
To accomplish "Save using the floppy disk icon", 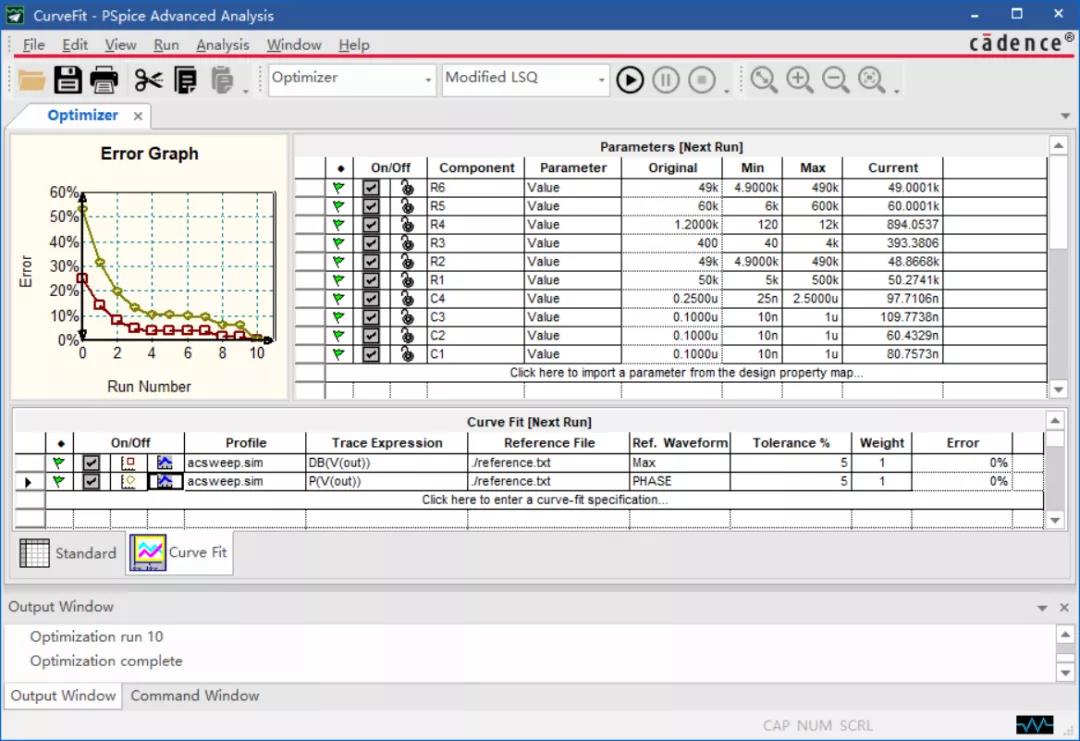I will pos(68,80).
